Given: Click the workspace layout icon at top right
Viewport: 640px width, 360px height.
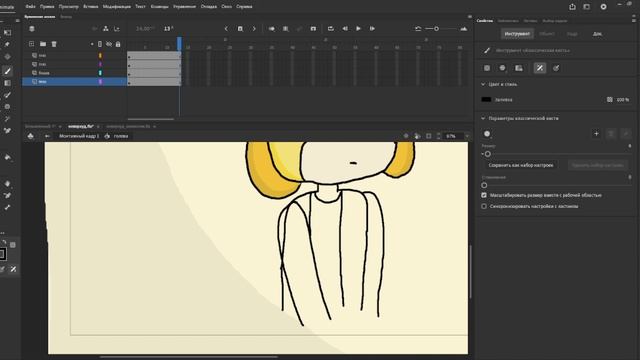Looking at the screenshot, I should pos(587,7).
